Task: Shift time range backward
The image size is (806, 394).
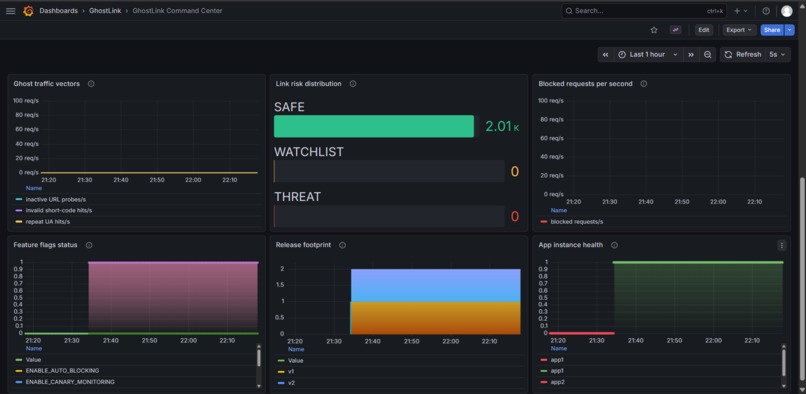Action: [x=606, y=55]
